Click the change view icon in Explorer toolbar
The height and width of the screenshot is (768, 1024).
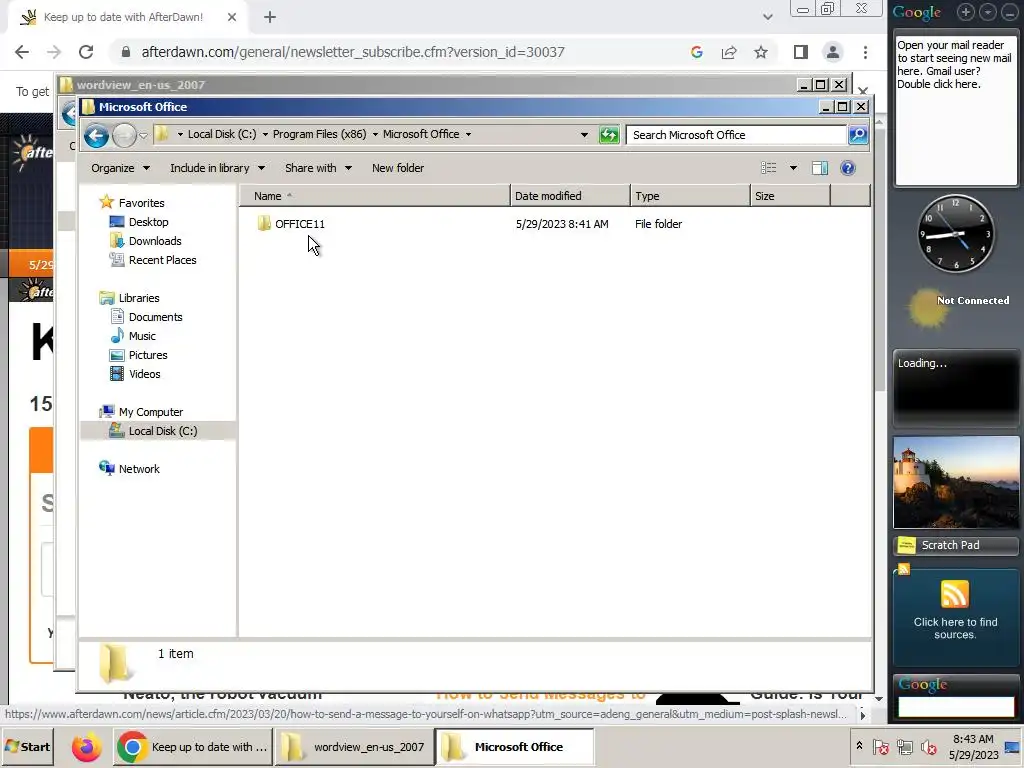tap(769, 168)
